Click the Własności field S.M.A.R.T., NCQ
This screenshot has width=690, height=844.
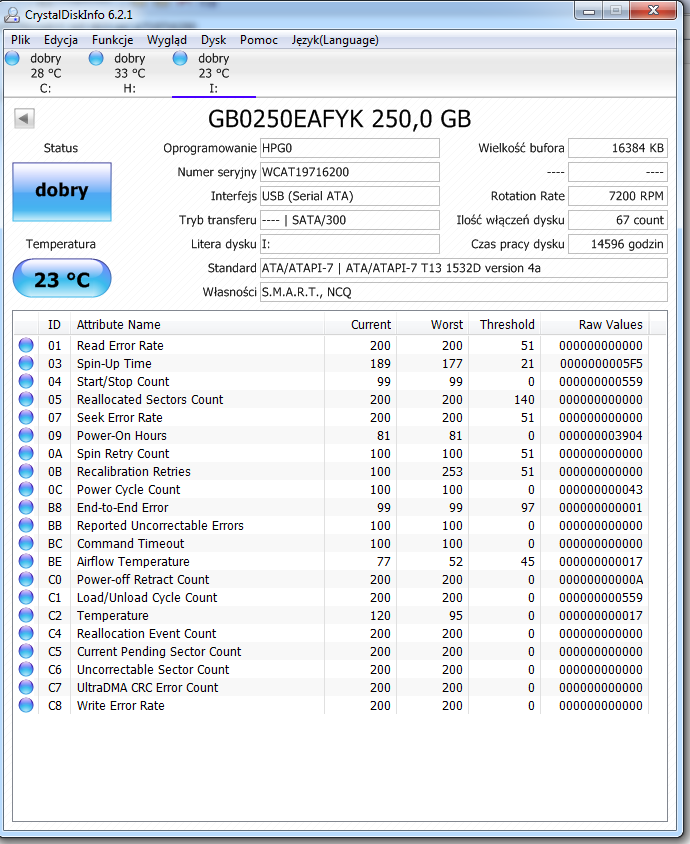tap(464, 292)
